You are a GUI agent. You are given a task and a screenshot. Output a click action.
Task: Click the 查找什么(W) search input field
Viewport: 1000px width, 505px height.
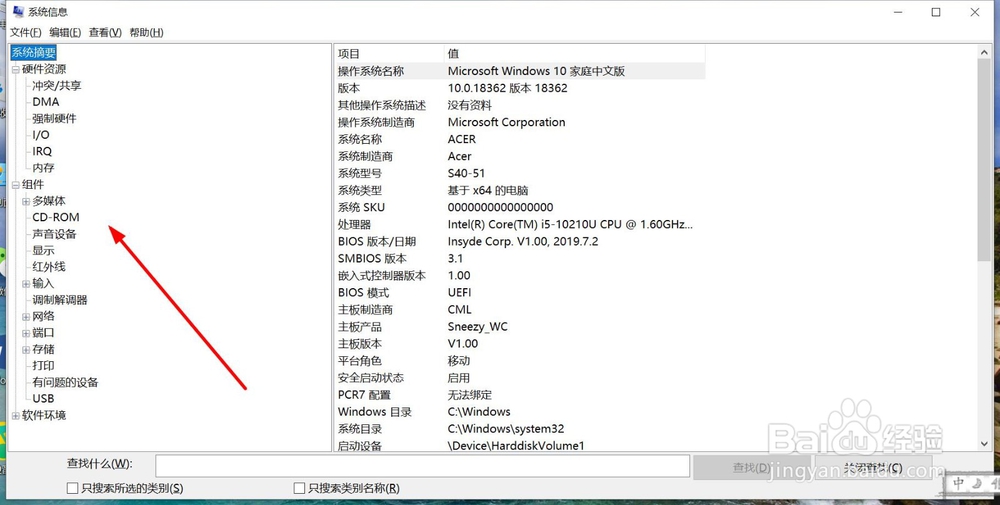coord(422,466)
